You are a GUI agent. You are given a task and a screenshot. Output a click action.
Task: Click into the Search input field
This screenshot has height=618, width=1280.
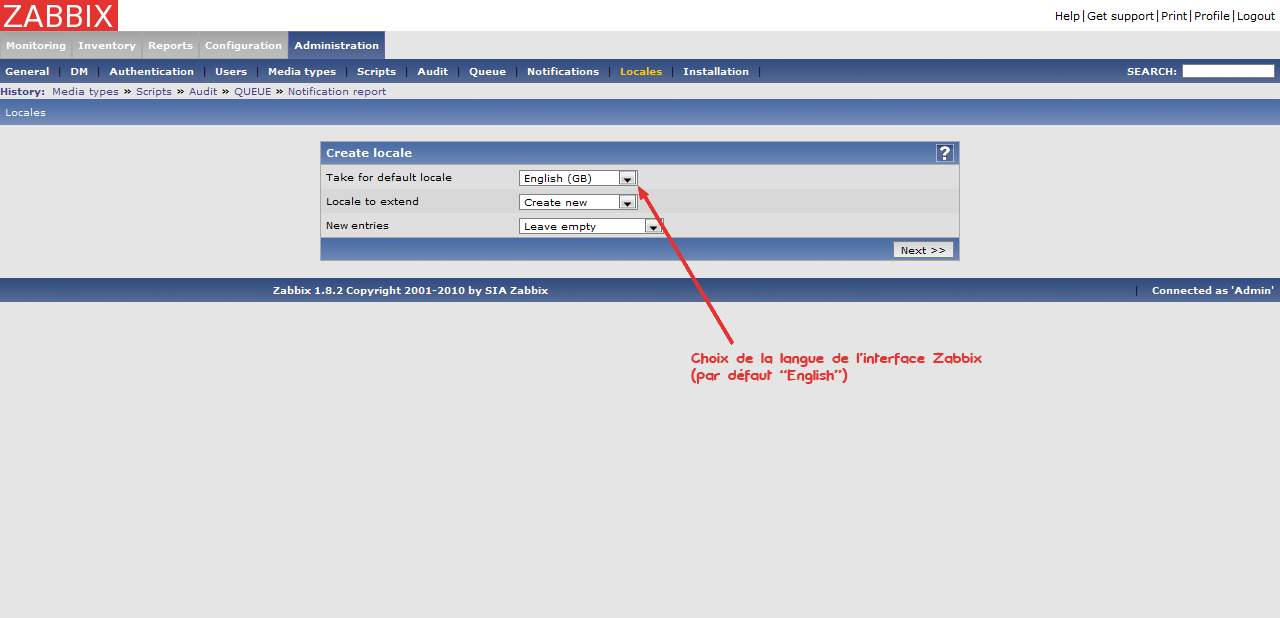click(x=1228, y=71)
